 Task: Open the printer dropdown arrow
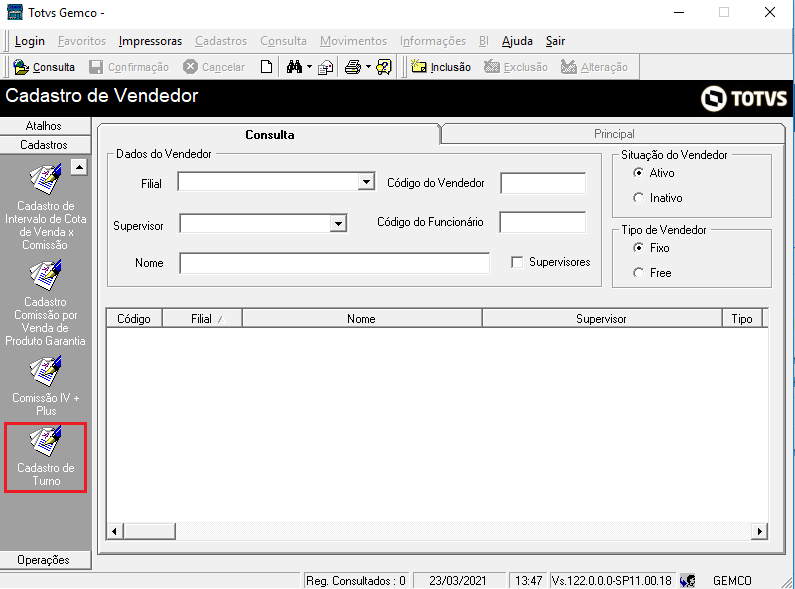369,67
